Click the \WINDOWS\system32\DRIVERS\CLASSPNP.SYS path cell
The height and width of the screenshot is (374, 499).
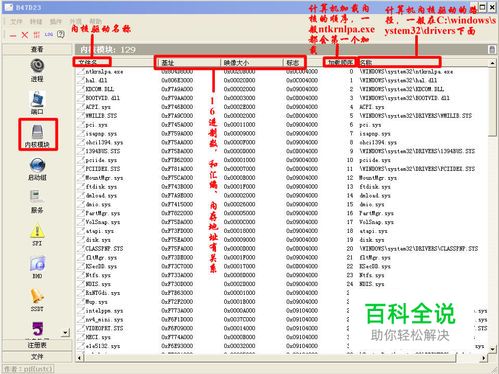[418, 249]
